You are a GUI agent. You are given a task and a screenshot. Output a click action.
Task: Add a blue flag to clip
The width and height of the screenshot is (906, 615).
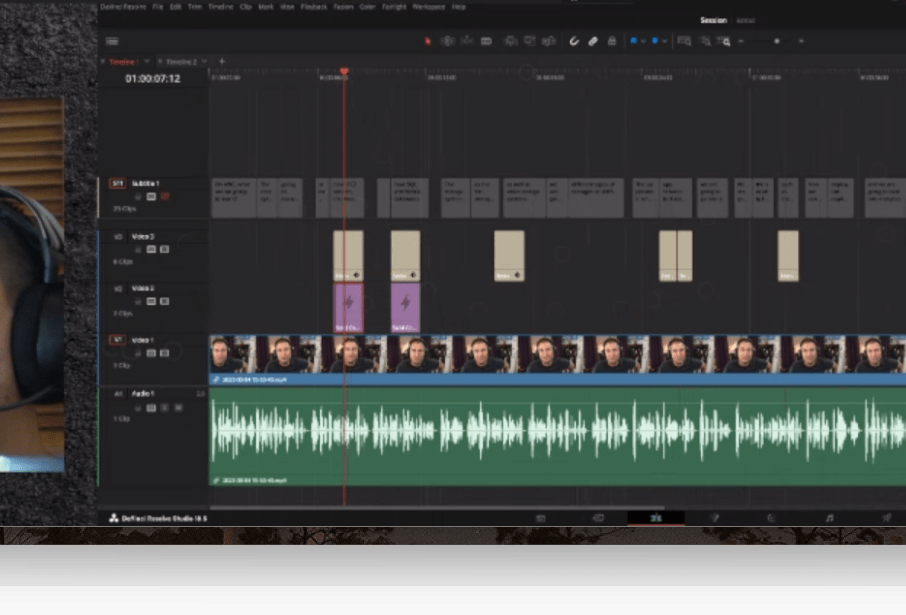[634, 41]
